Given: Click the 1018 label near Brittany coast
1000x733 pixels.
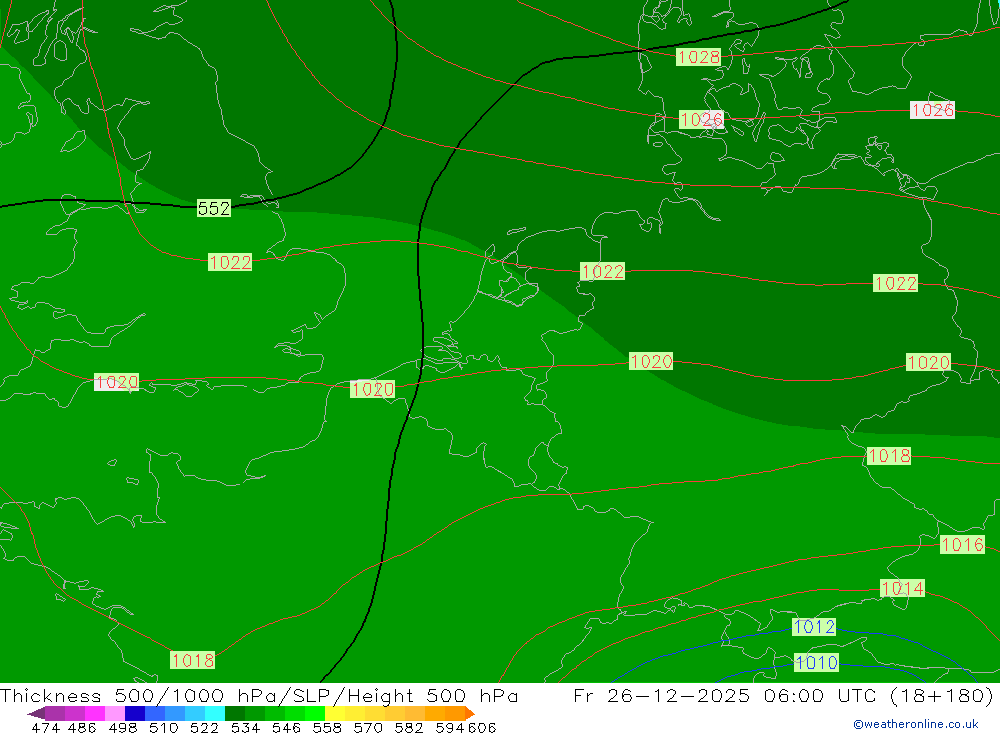Looking at the screenshot, I should tap(193, 660).
